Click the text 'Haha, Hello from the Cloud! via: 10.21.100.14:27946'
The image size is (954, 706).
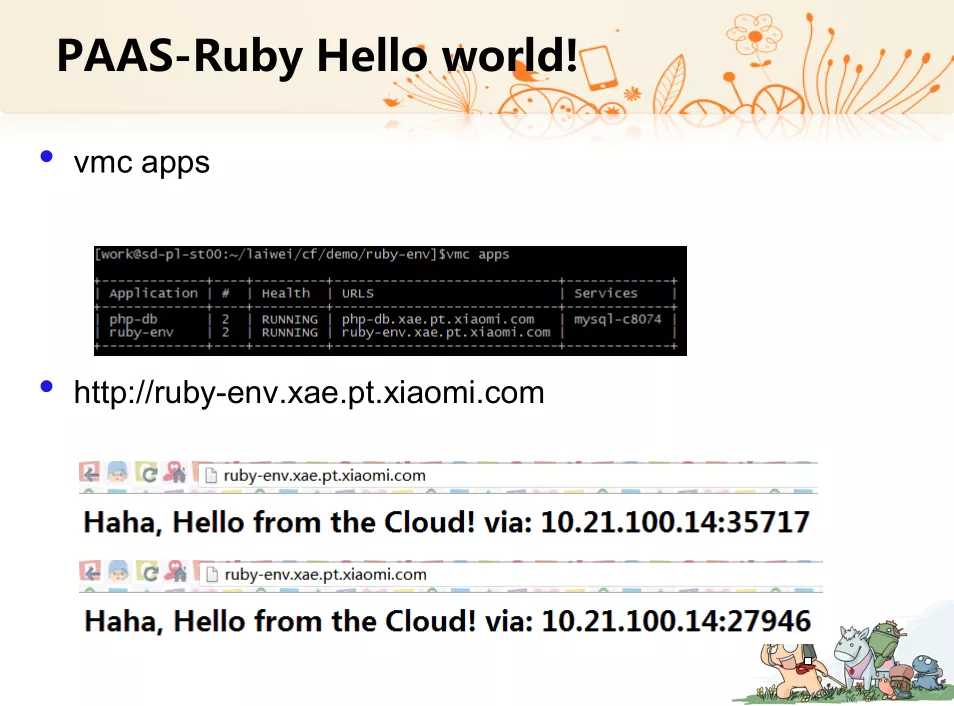point(448,621)
